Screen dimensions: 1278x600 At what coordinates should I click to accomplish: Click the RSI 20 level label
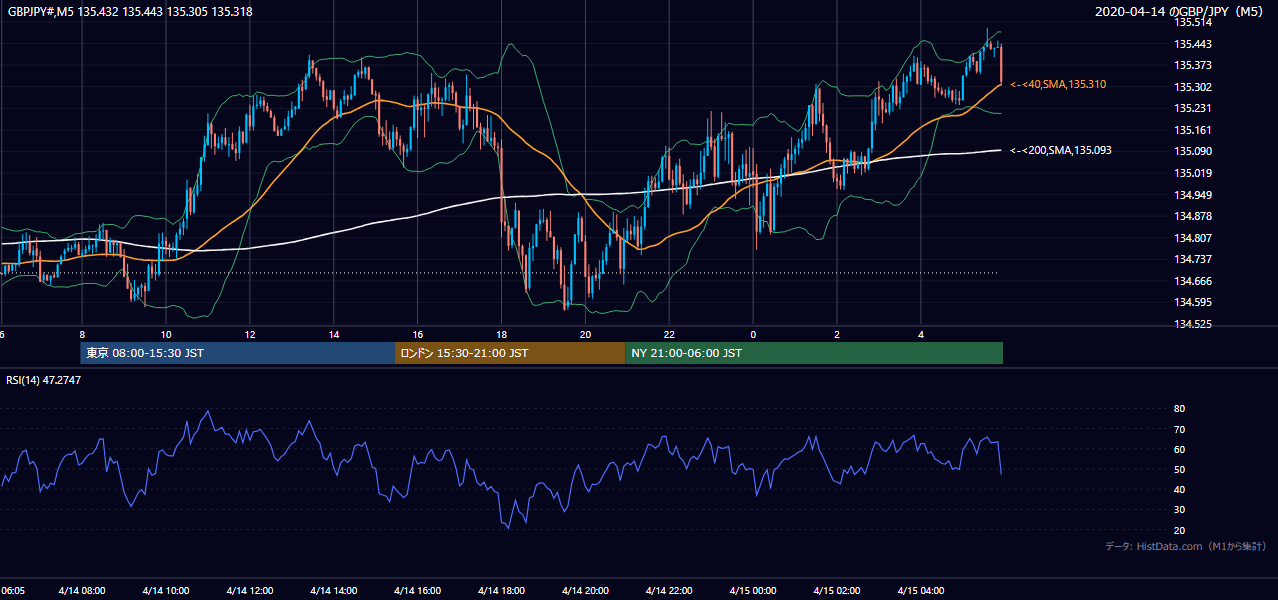[1179, 530]
